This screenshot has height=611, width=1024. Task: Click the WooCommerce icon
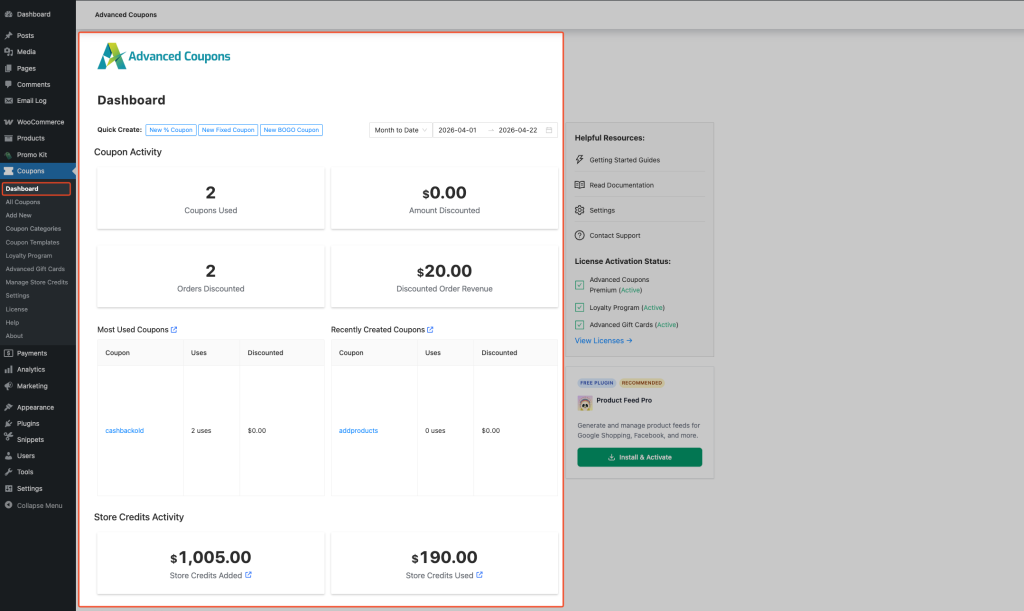pyautogui.click(x=8, y=122)
